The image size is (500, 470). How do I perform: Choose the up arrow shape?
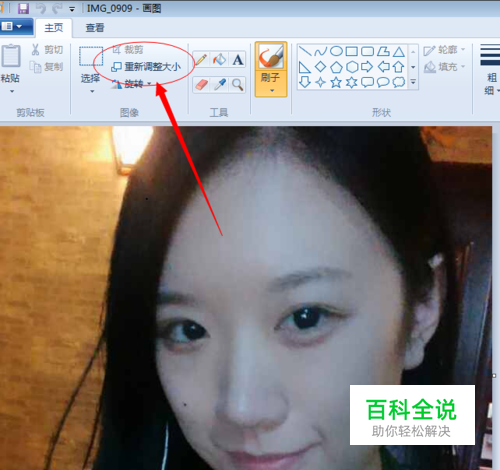point(399,67)
